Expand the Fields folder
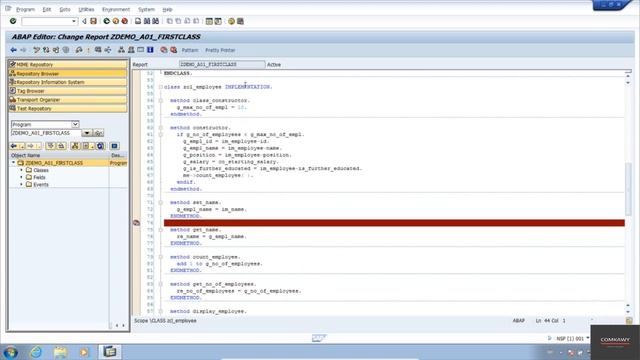The width and height of the screenshot is (640, 360). pos(22,178)
